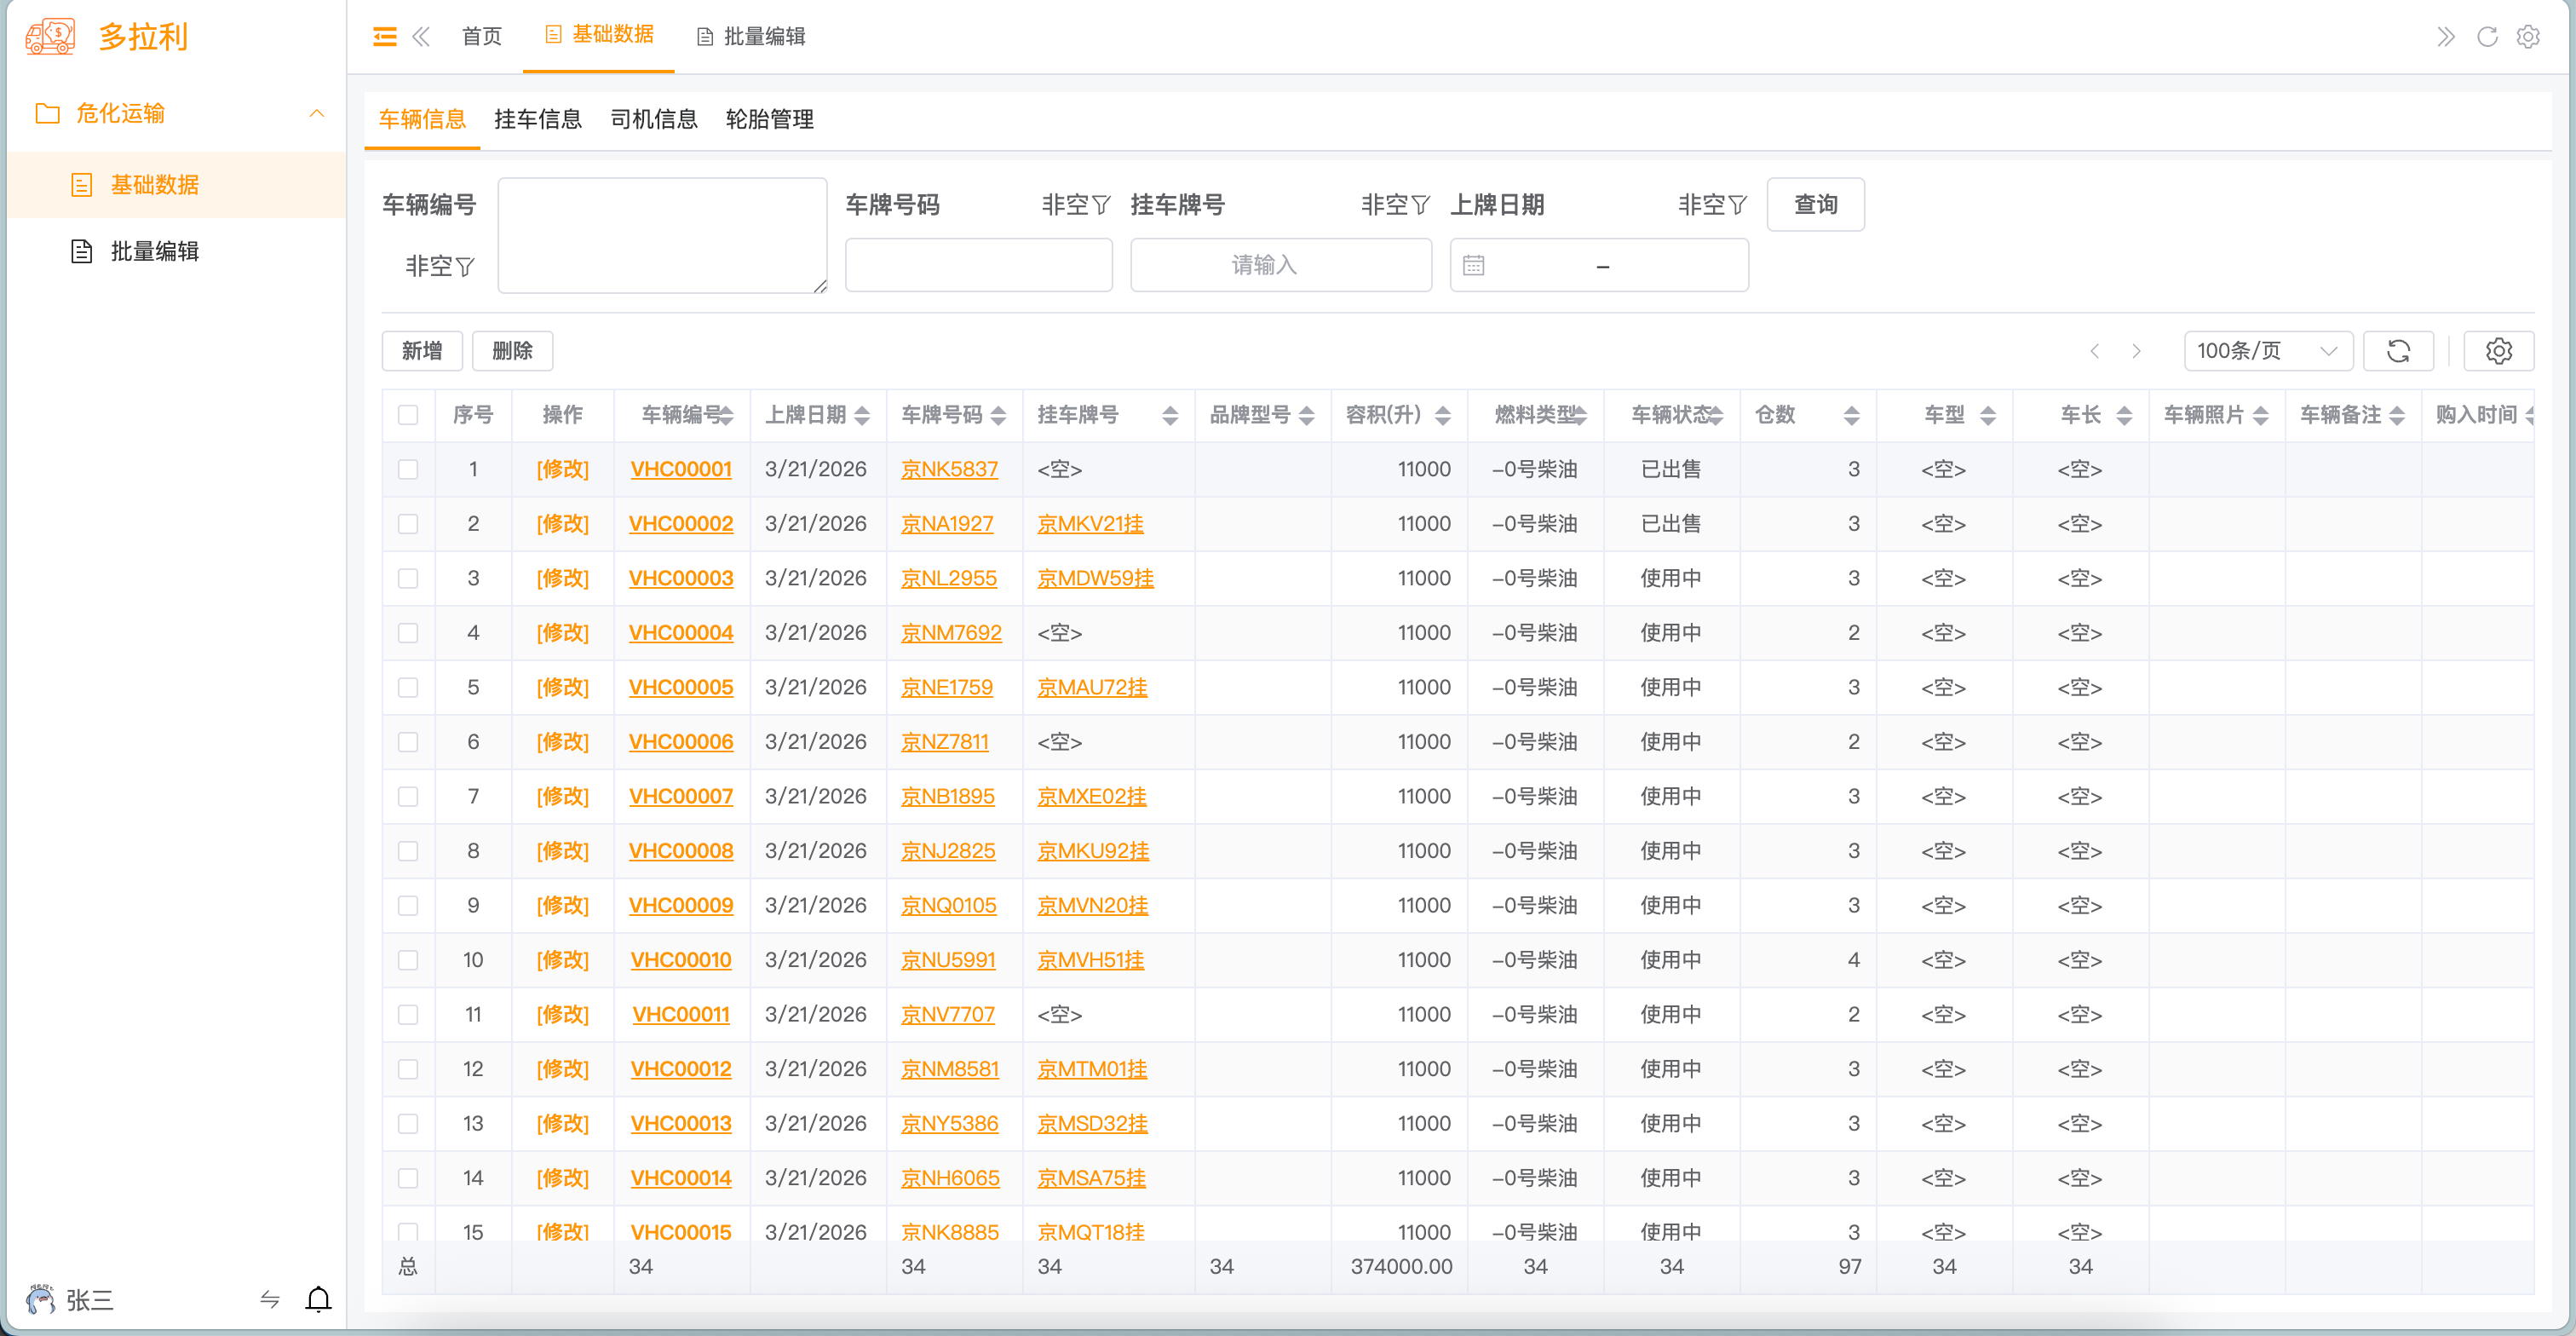Switch to the 挂车信息 tab
This screenshot has height=1336, width=2576.
(538, 119)
